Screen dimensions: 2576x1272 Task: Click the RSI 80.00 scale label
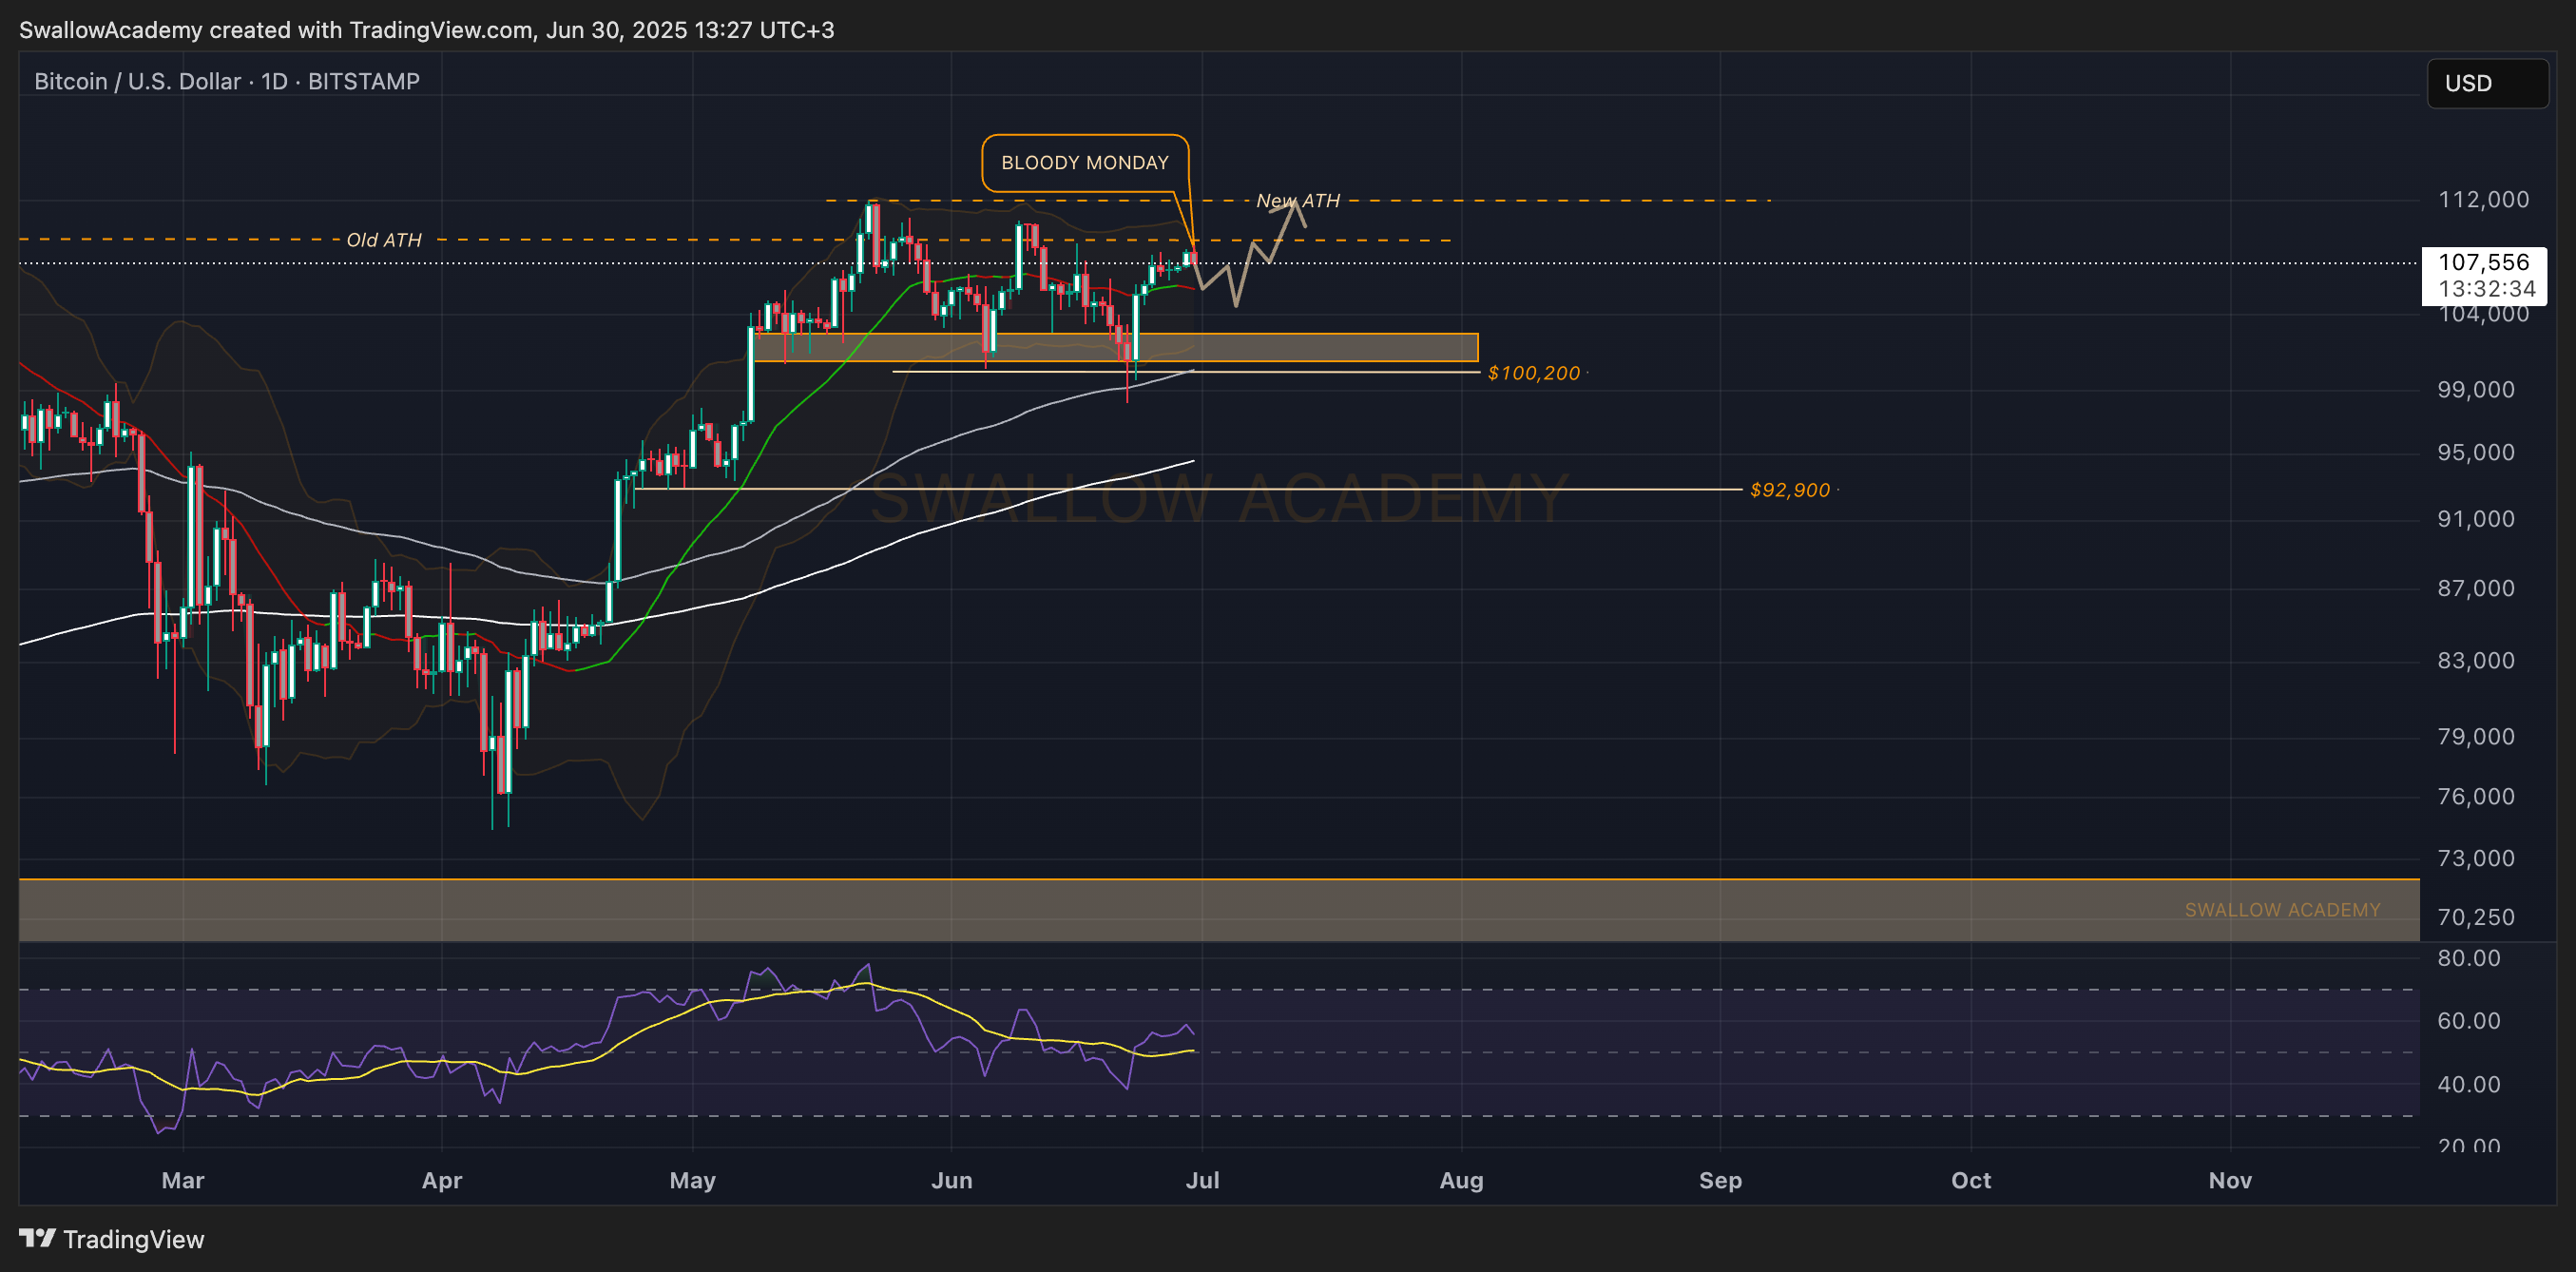pyautogui.click(x=2468, y=958)
